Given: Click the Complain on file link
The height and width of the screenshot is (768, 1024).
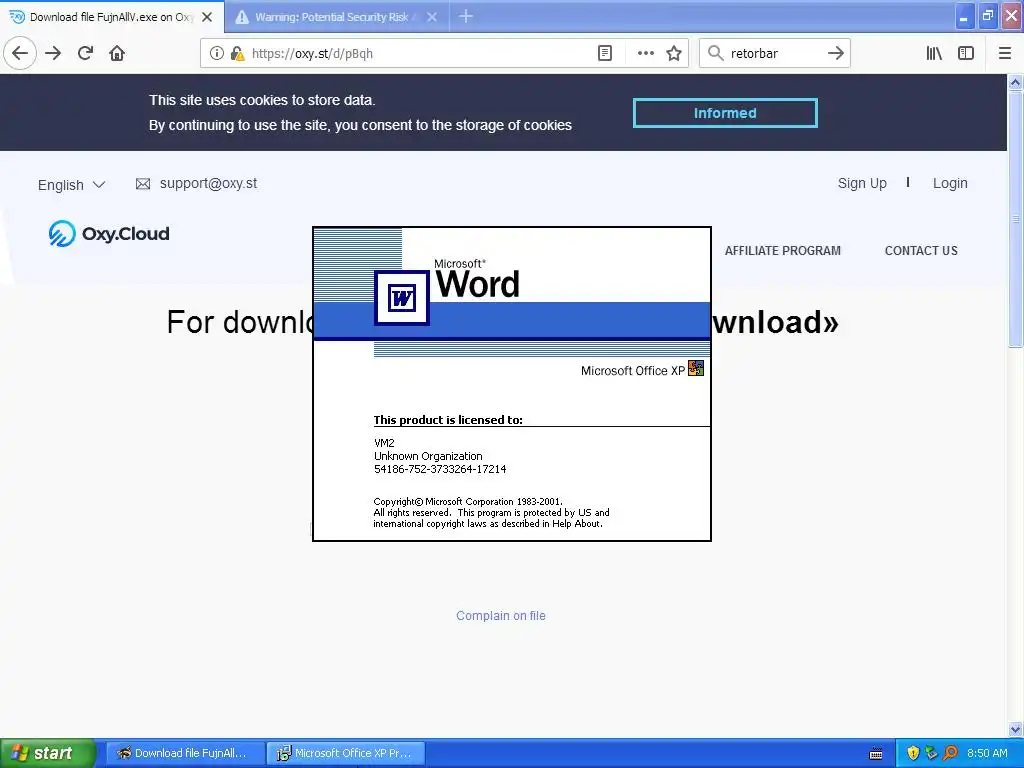Looking at the screenshot, I should click(x=500, y=616).
